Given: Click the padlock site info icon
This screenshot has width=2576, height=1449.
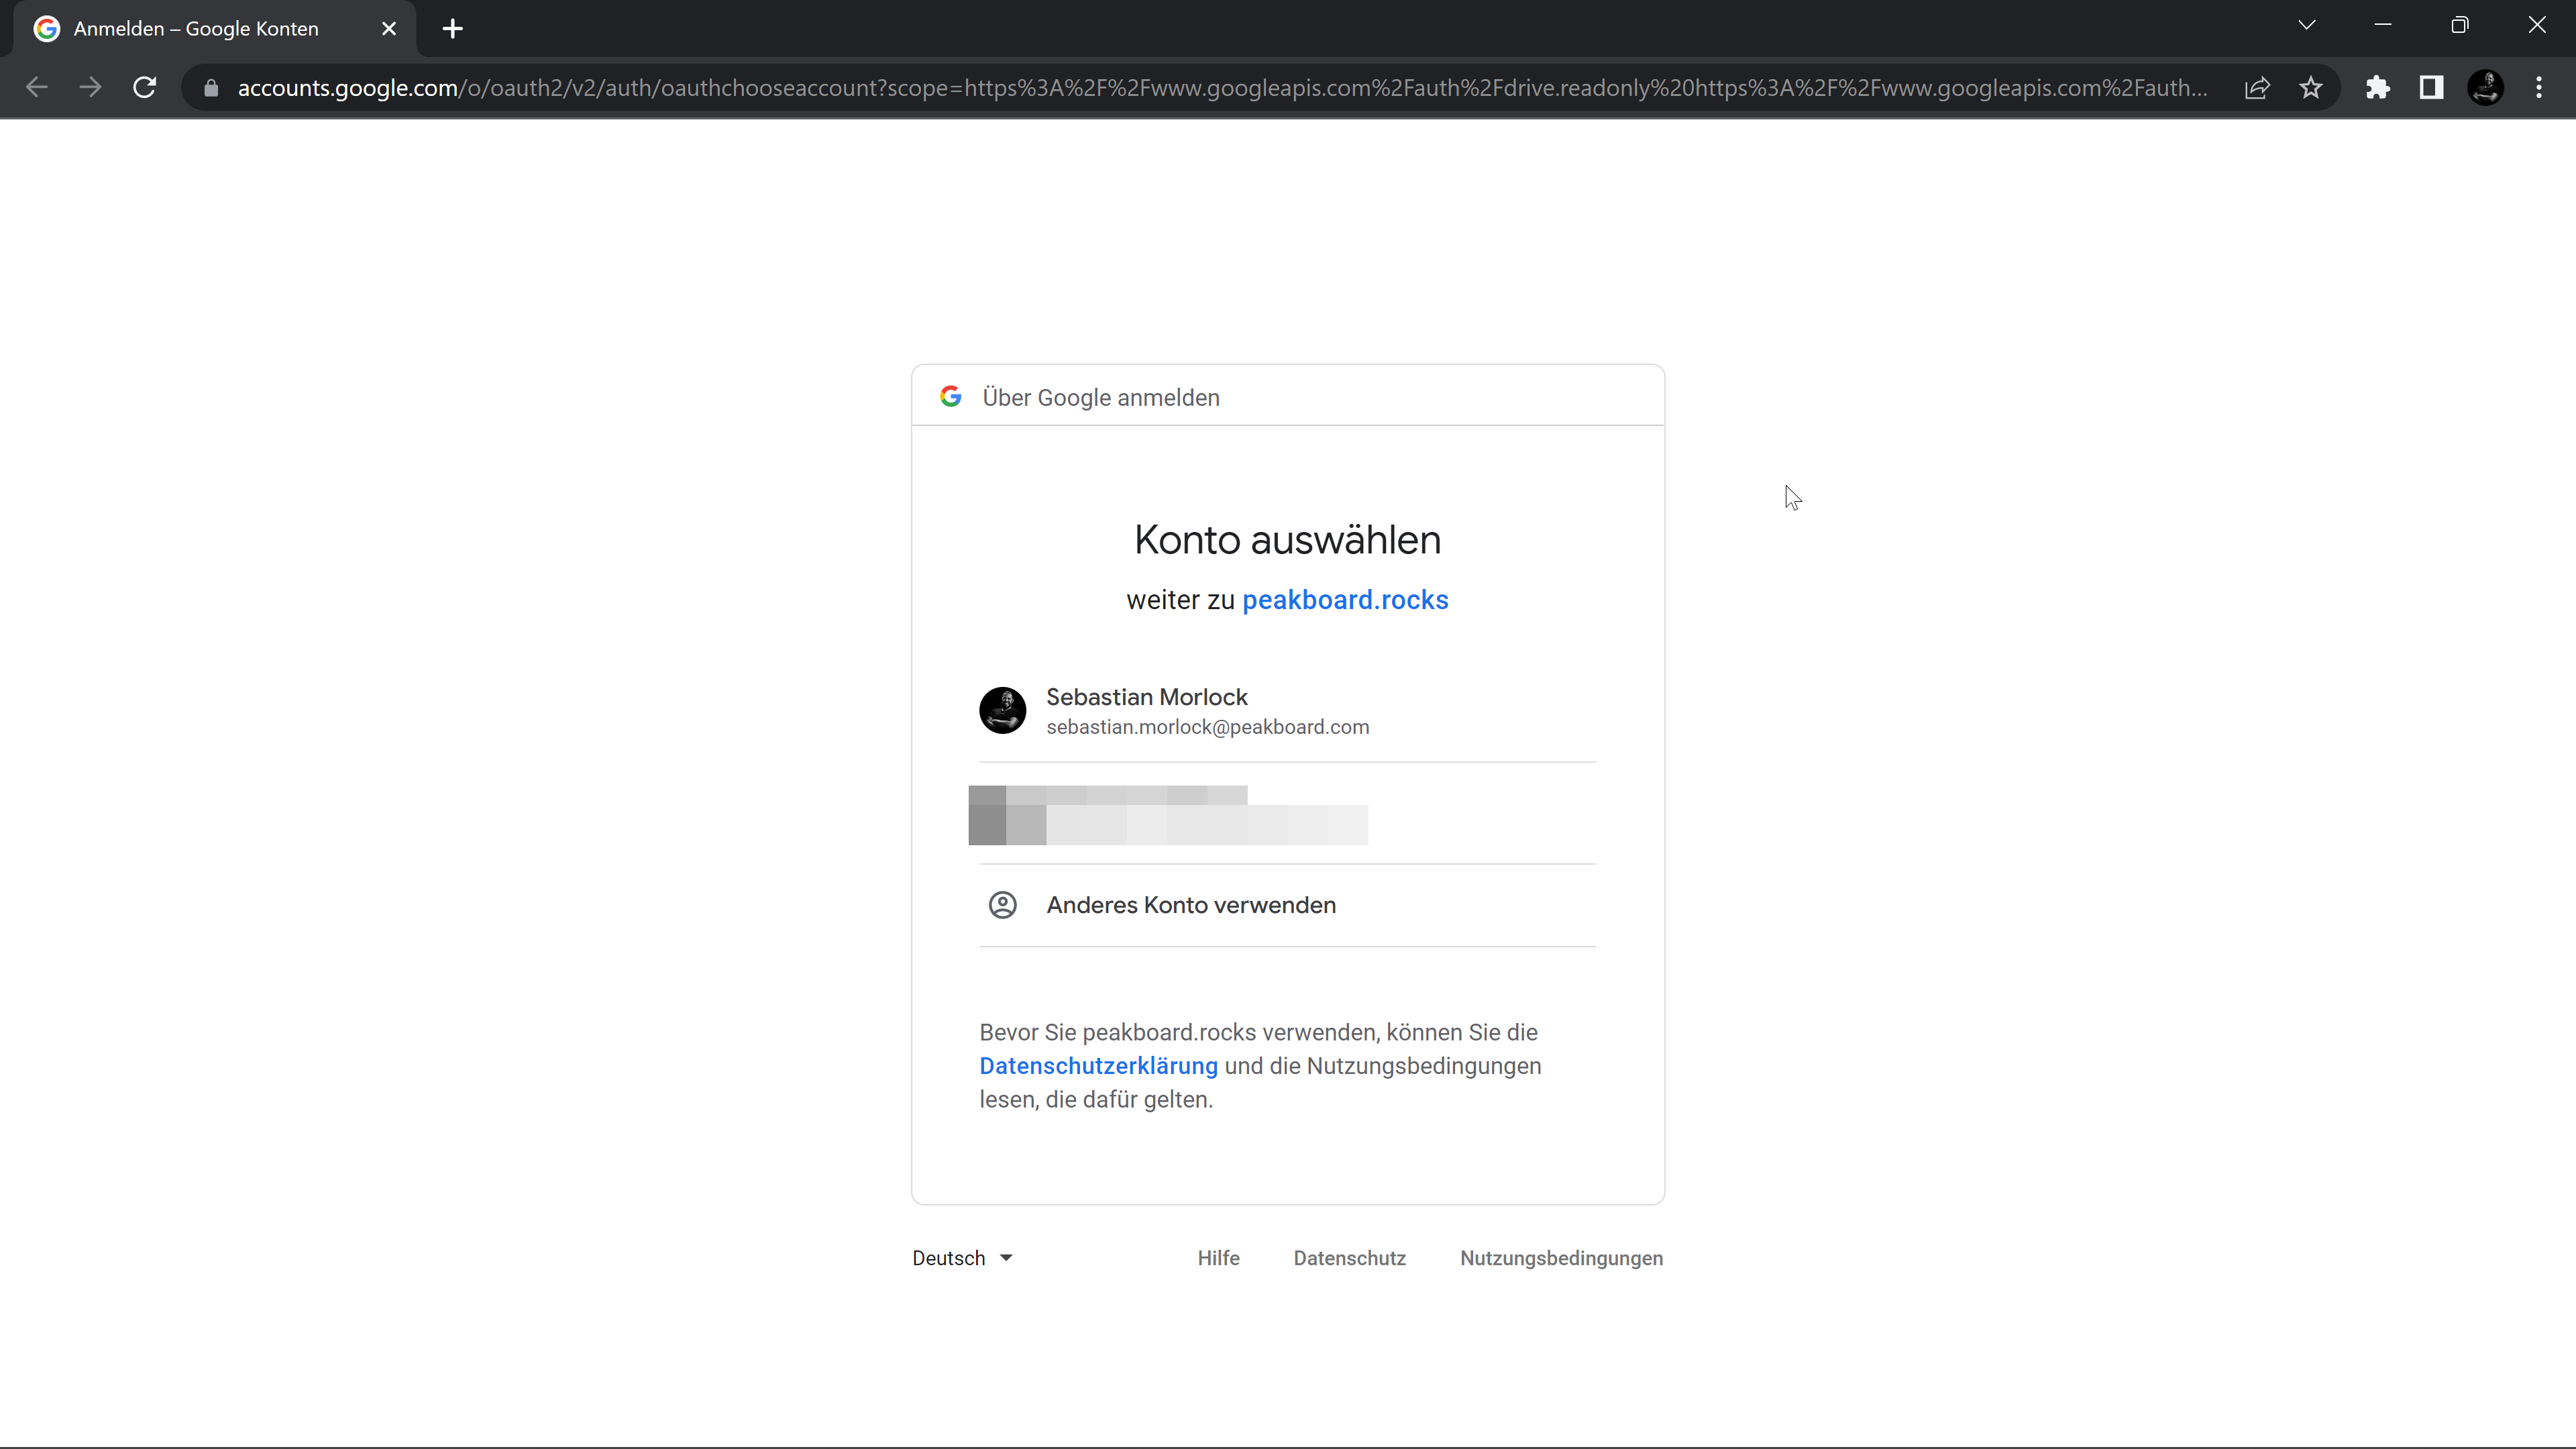Looking at the screenshot, I should click(211, 88).
